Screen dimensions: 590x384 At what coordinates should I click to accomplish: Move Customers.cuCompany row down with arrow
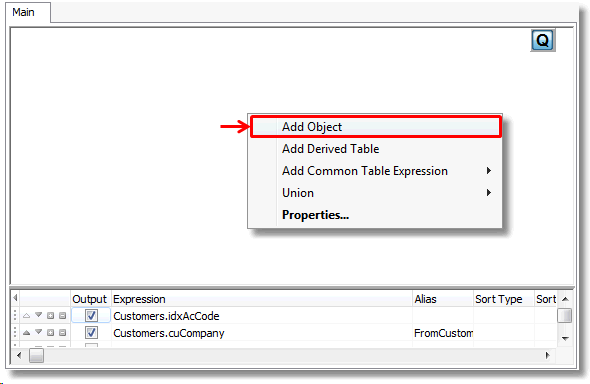(38, 332)
